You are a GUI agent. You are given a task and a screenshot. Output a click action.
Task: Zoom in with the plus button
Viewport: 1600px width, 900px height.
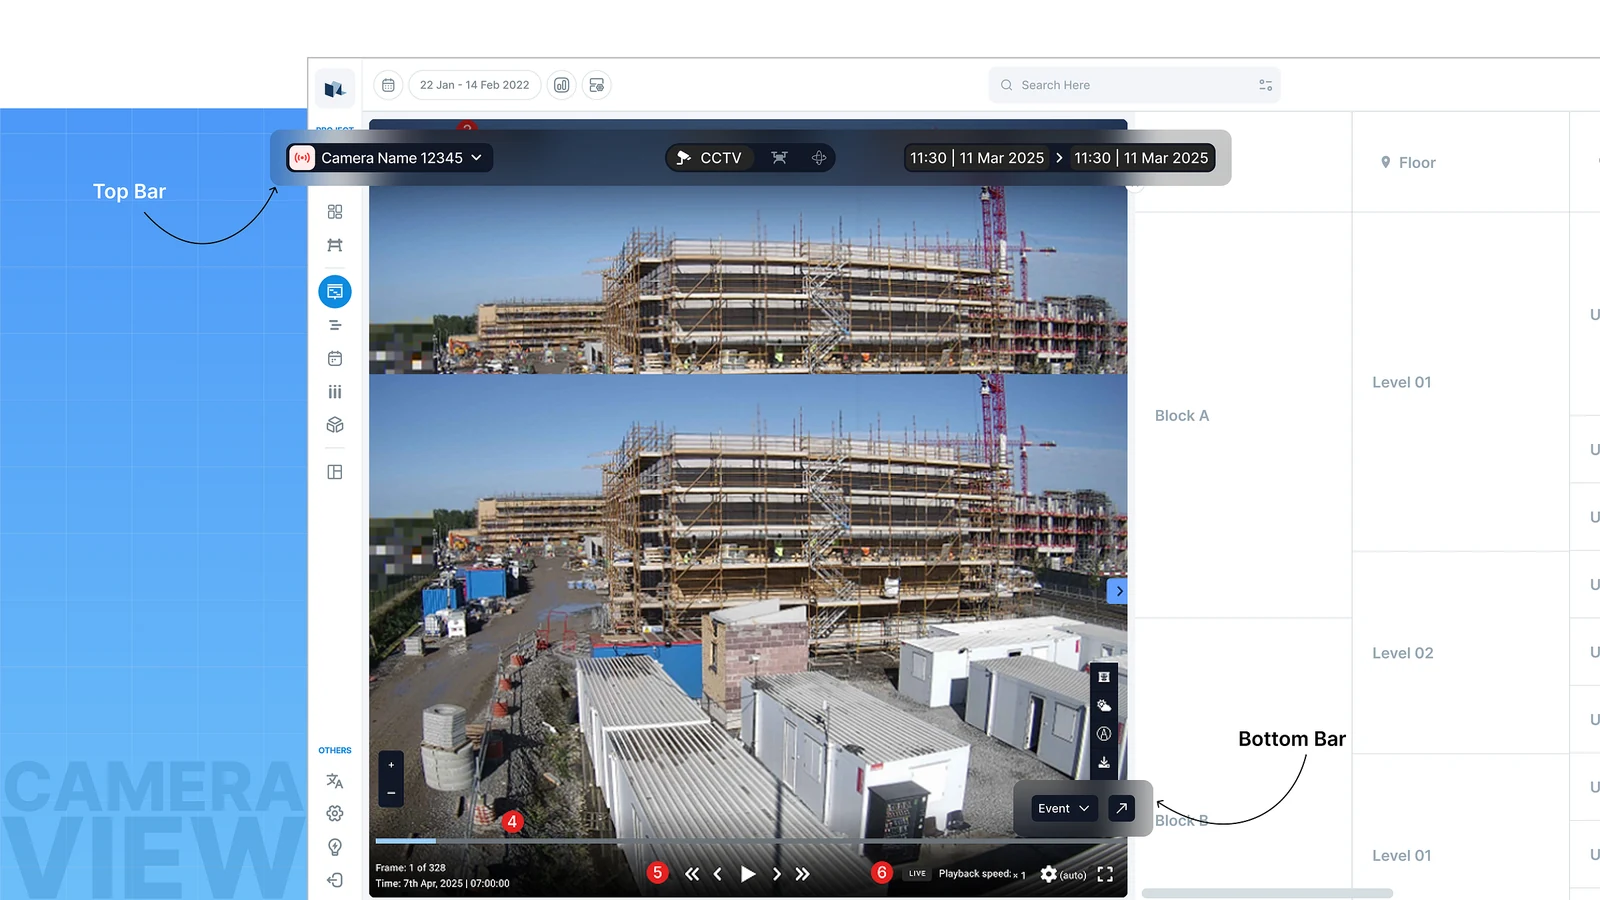(x=391, y=765)
